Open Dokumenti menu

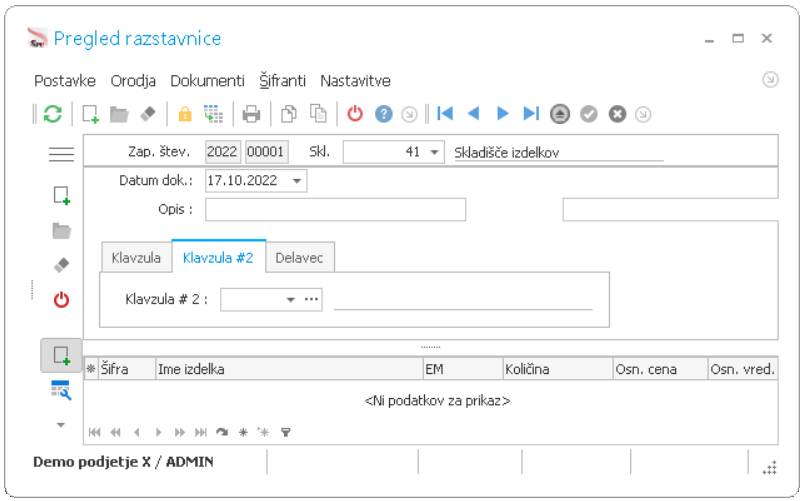coord(207,81)
